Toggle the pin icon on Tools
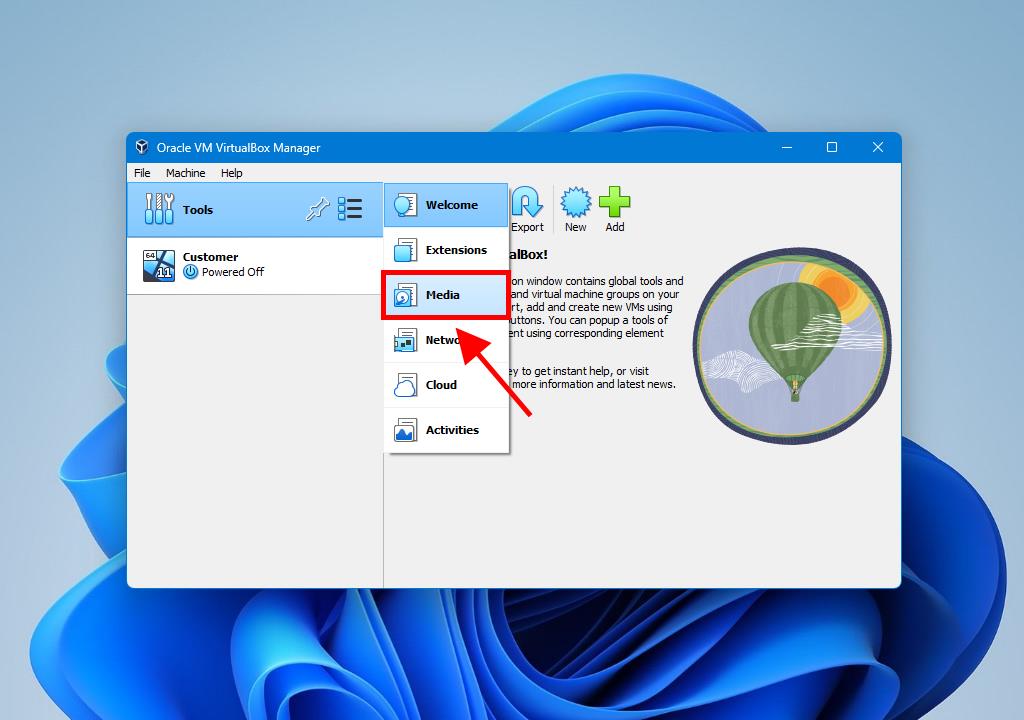The width and height of the screenshot is (1024, 720). (317, 209)
